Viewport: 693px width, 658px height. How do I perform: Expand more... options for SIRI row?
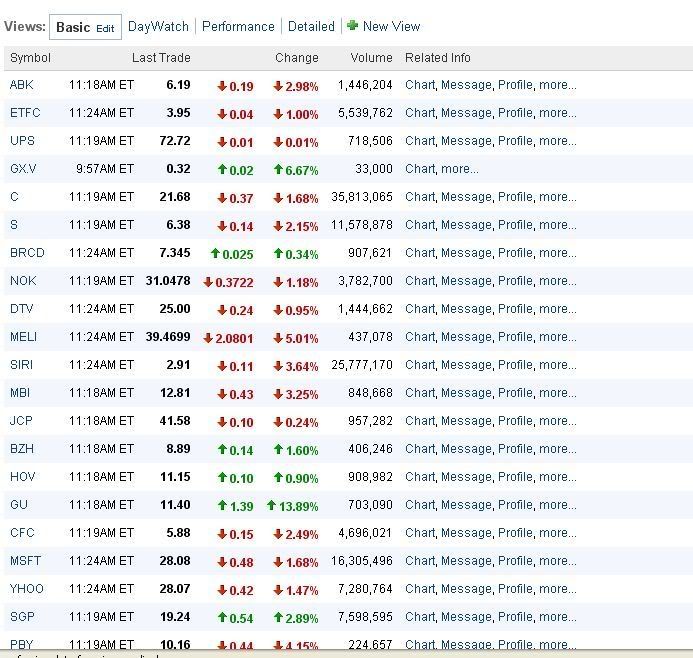557,365
